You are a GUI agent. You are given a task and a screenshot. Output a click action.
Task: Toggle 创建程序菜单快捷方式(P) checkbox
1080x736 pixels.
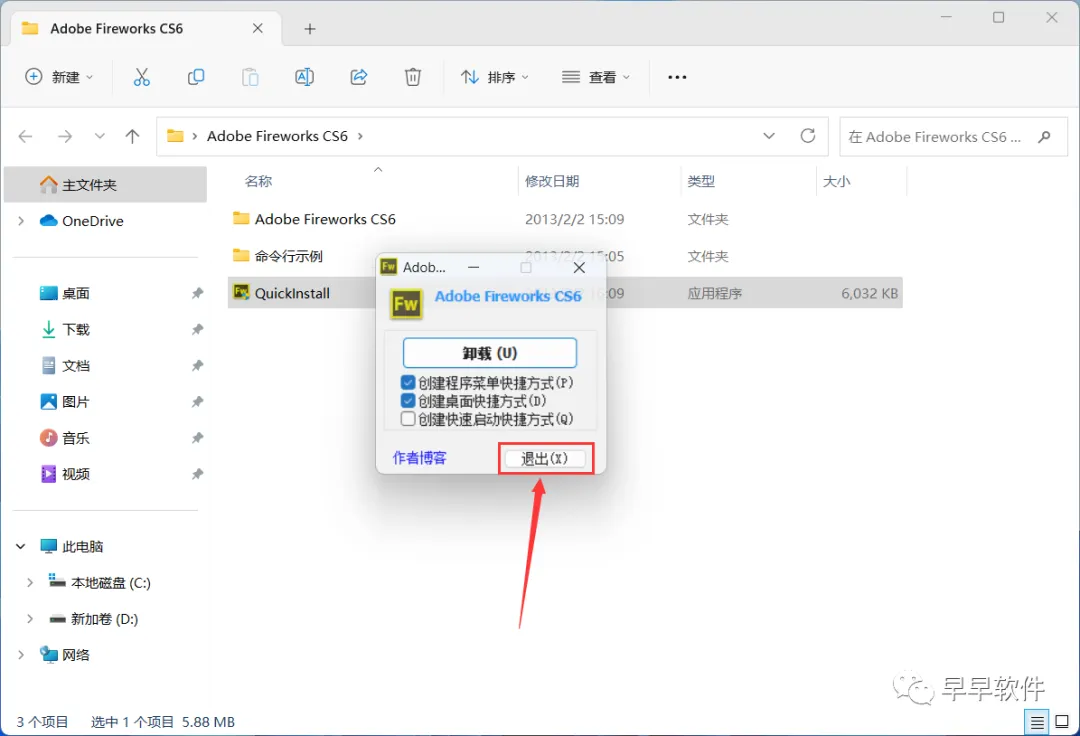tap(408, 382)
